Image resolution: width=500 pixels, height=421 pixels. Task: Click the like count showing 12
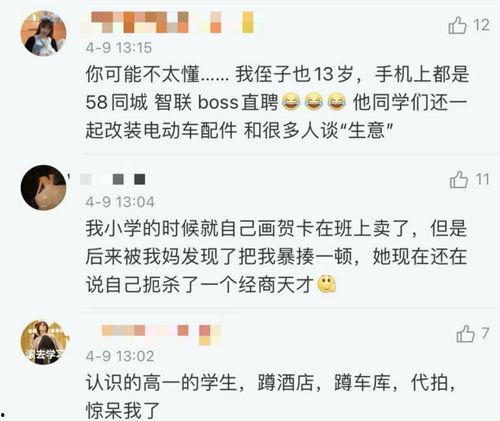coord(481,26)
